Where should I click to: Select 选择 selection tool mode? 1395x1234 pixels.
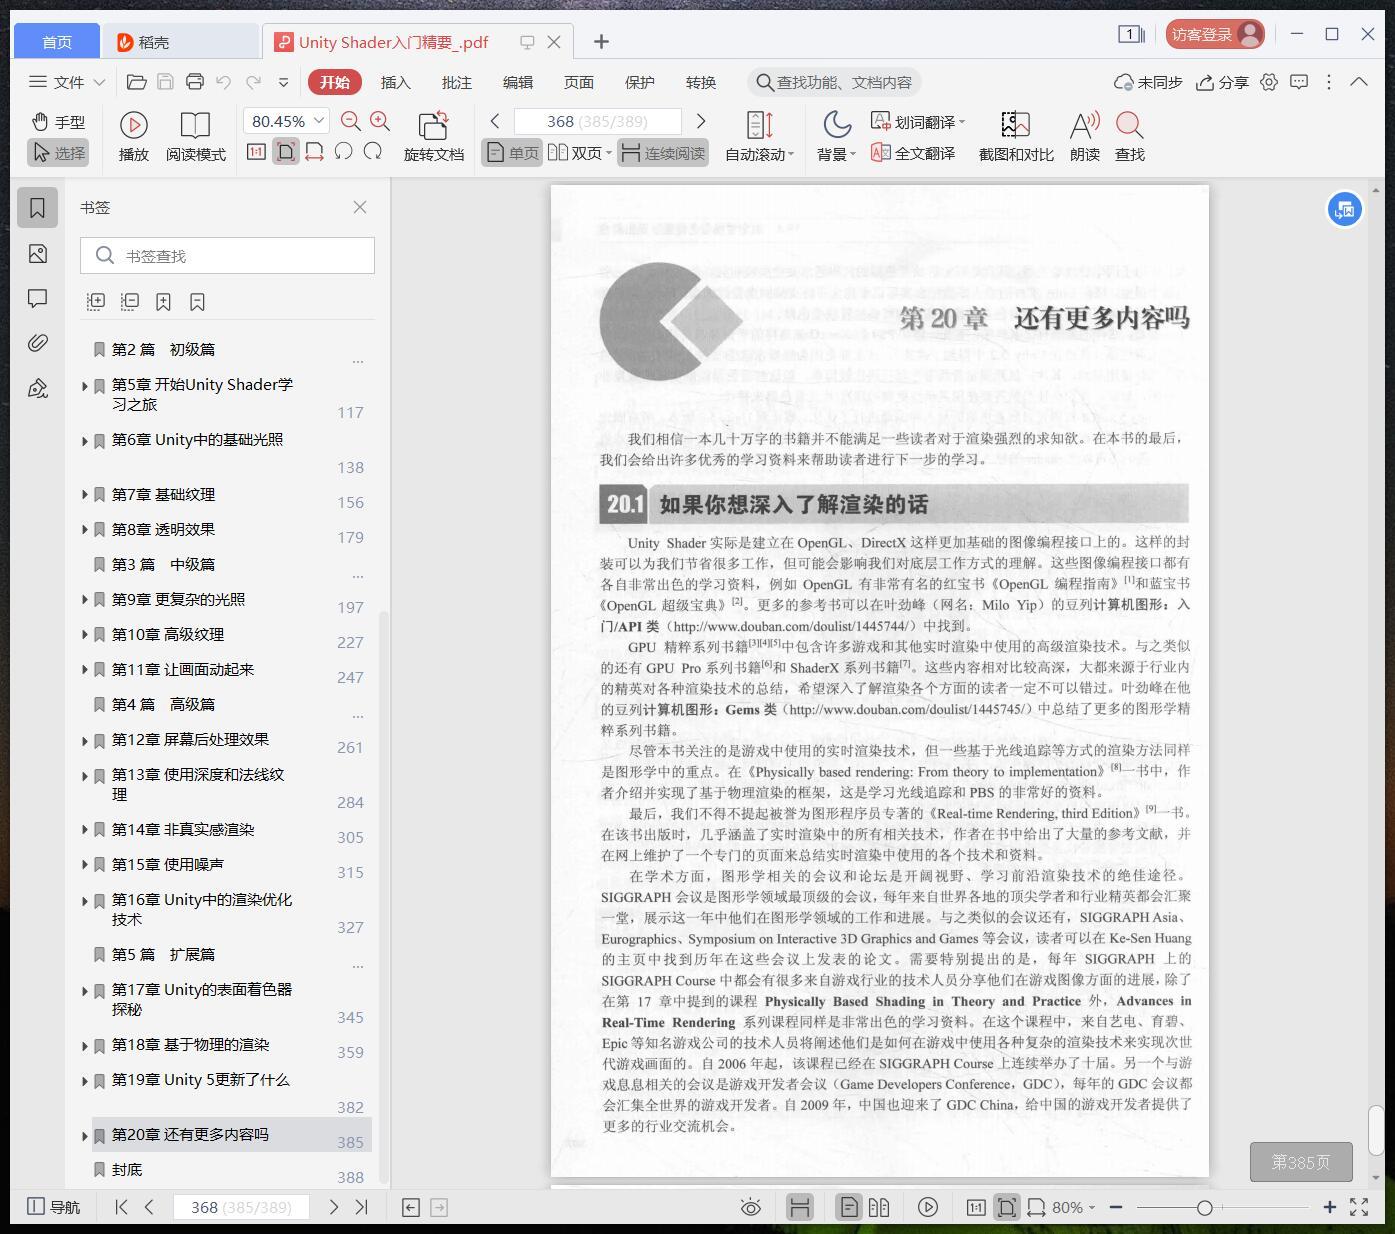pos(59,152)
